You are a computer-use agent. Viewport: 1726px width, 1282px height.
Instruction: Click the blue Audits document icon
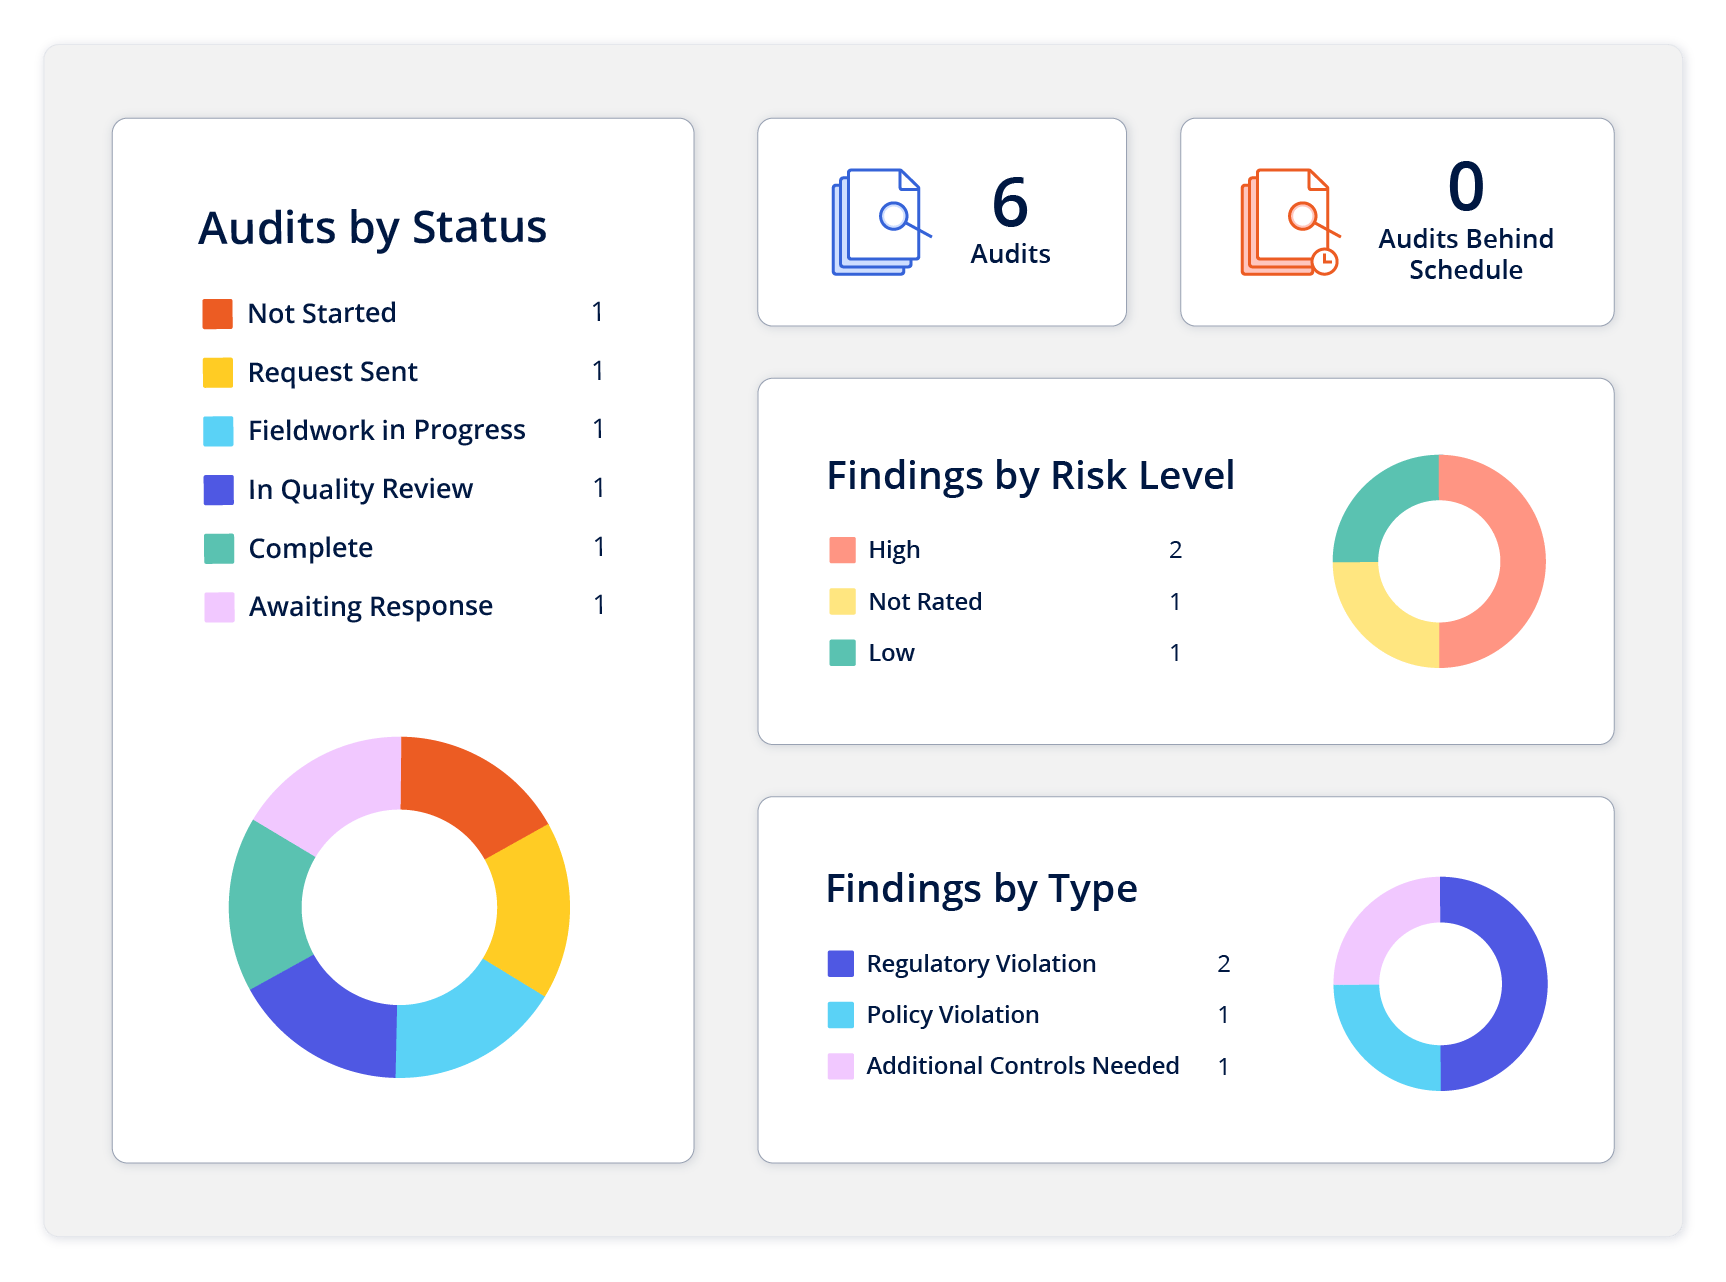click(x=881, y=222)
